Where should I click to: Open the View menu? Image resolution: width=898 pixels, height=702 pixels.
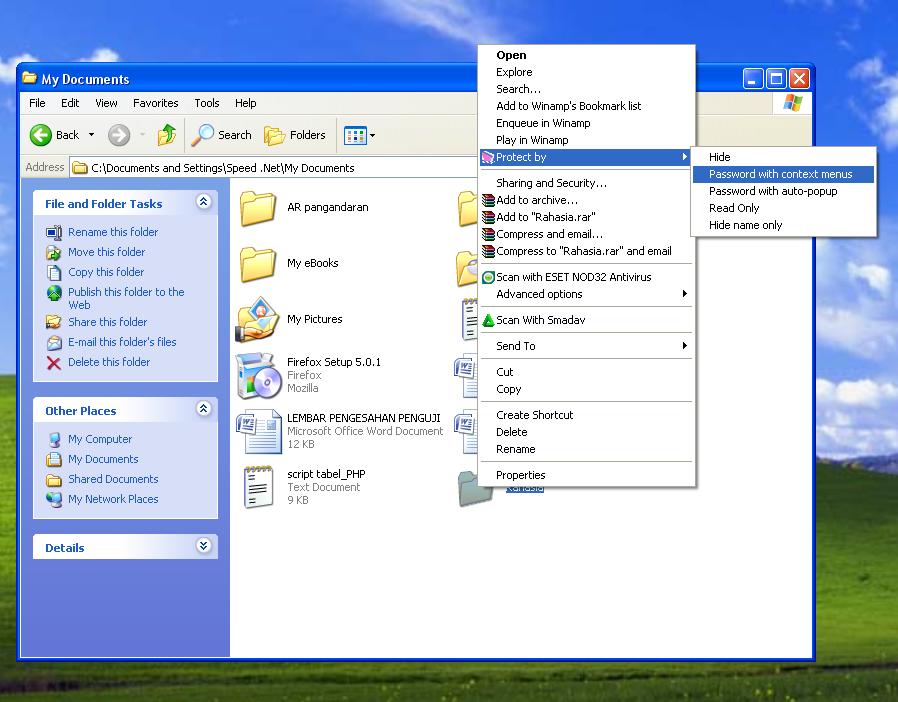106,103
